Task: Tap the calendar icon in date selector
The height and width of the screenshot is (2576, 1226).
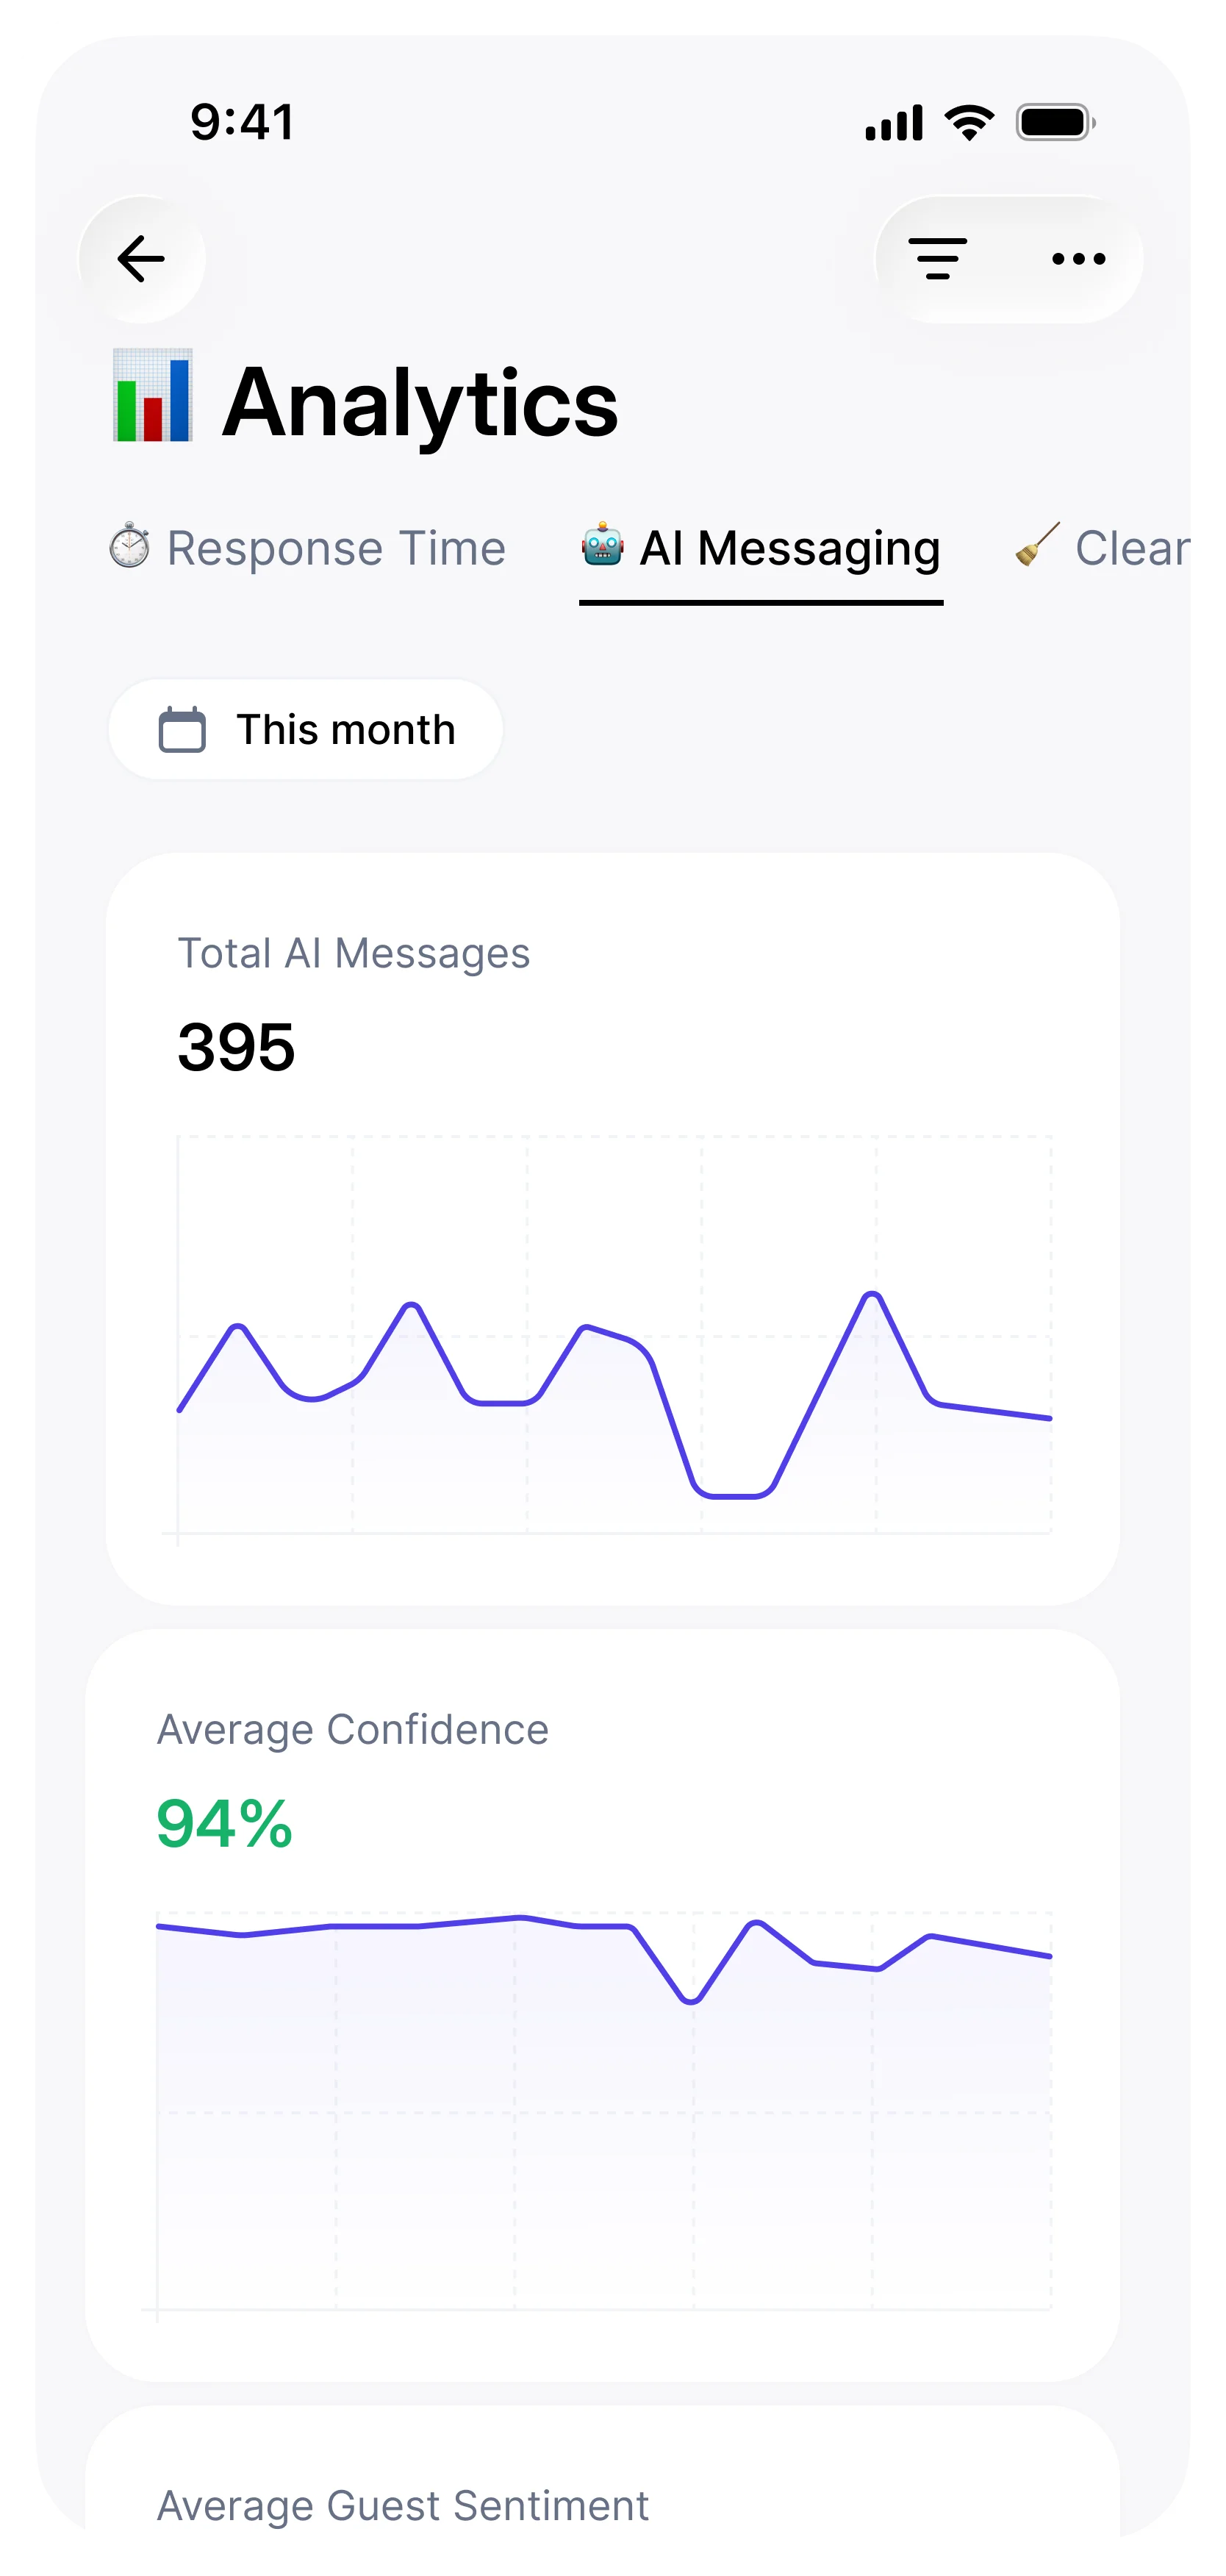Action: click(184, 729)
